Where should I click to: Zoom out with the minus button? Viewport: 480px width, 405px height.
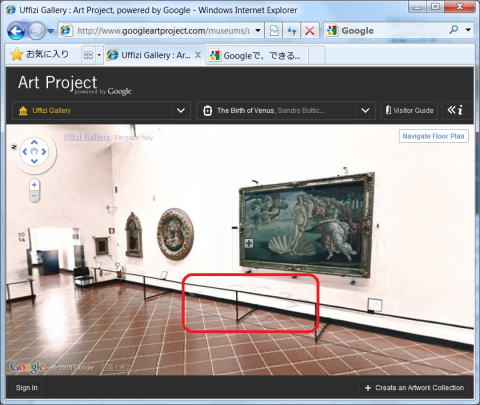coord(34,196)
